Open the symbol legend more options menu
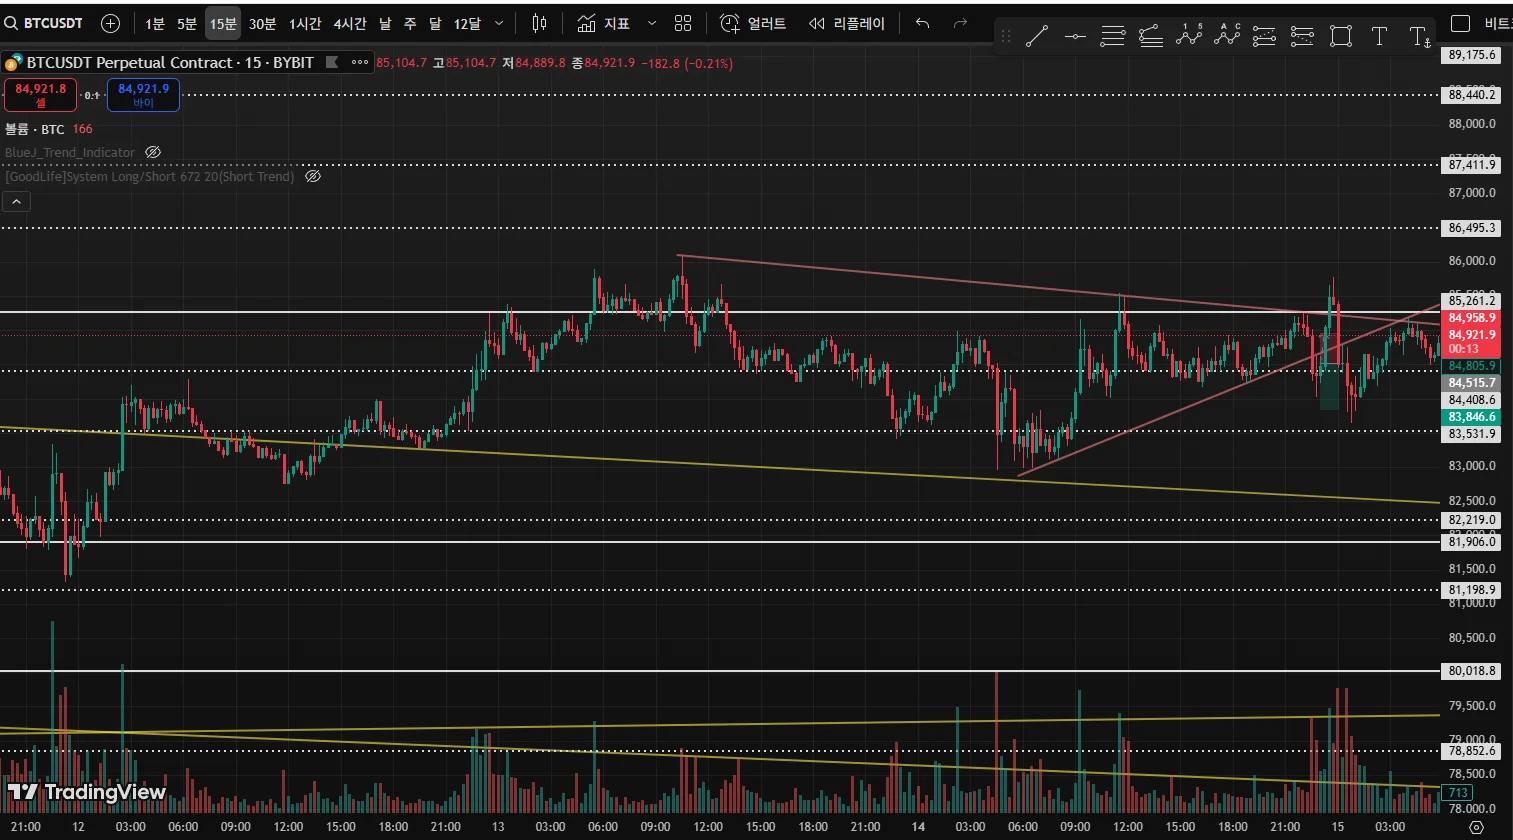 tap(360, 62)
